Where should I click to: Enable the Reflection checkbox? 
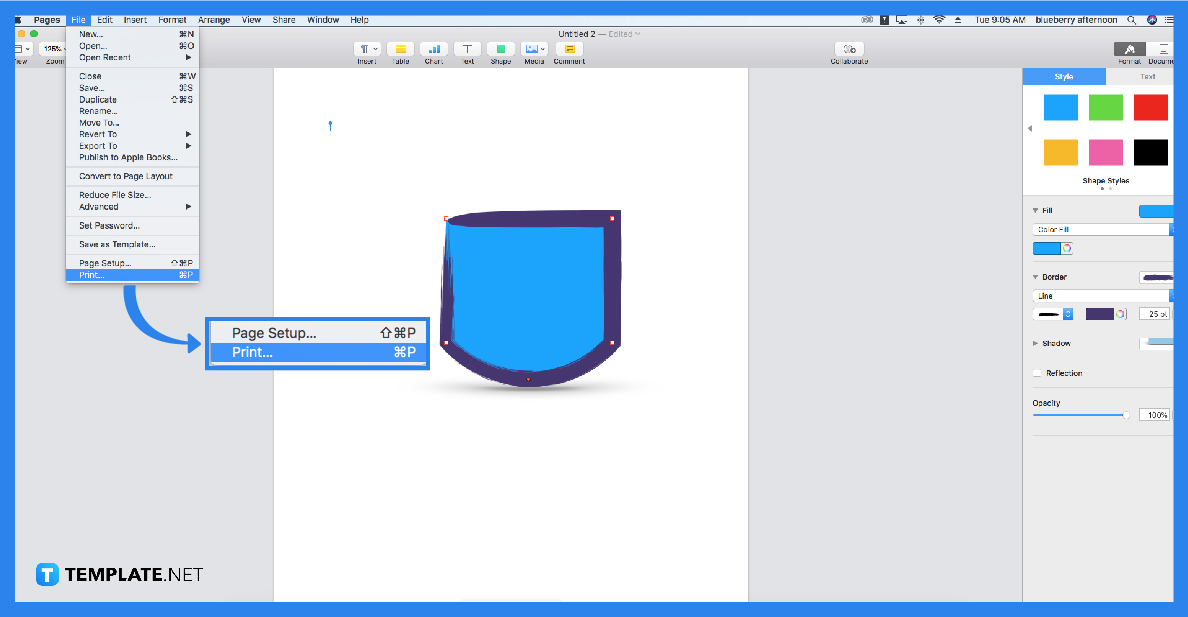click(1038, 371)
